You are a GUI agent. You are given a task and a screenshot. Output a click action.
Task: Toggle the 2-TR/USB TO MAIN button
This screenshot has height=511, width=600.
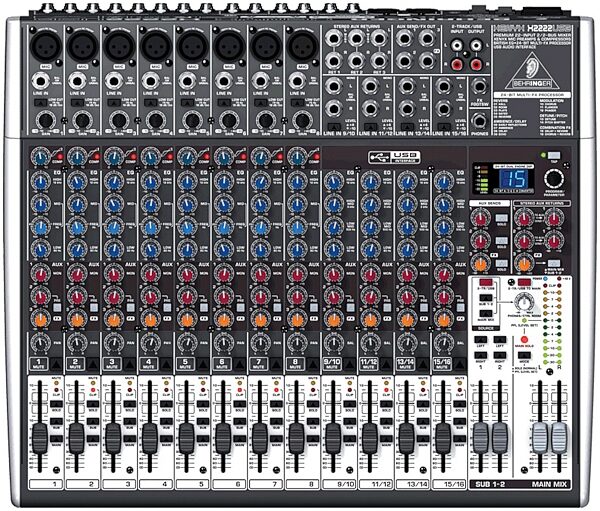point(524,283)
